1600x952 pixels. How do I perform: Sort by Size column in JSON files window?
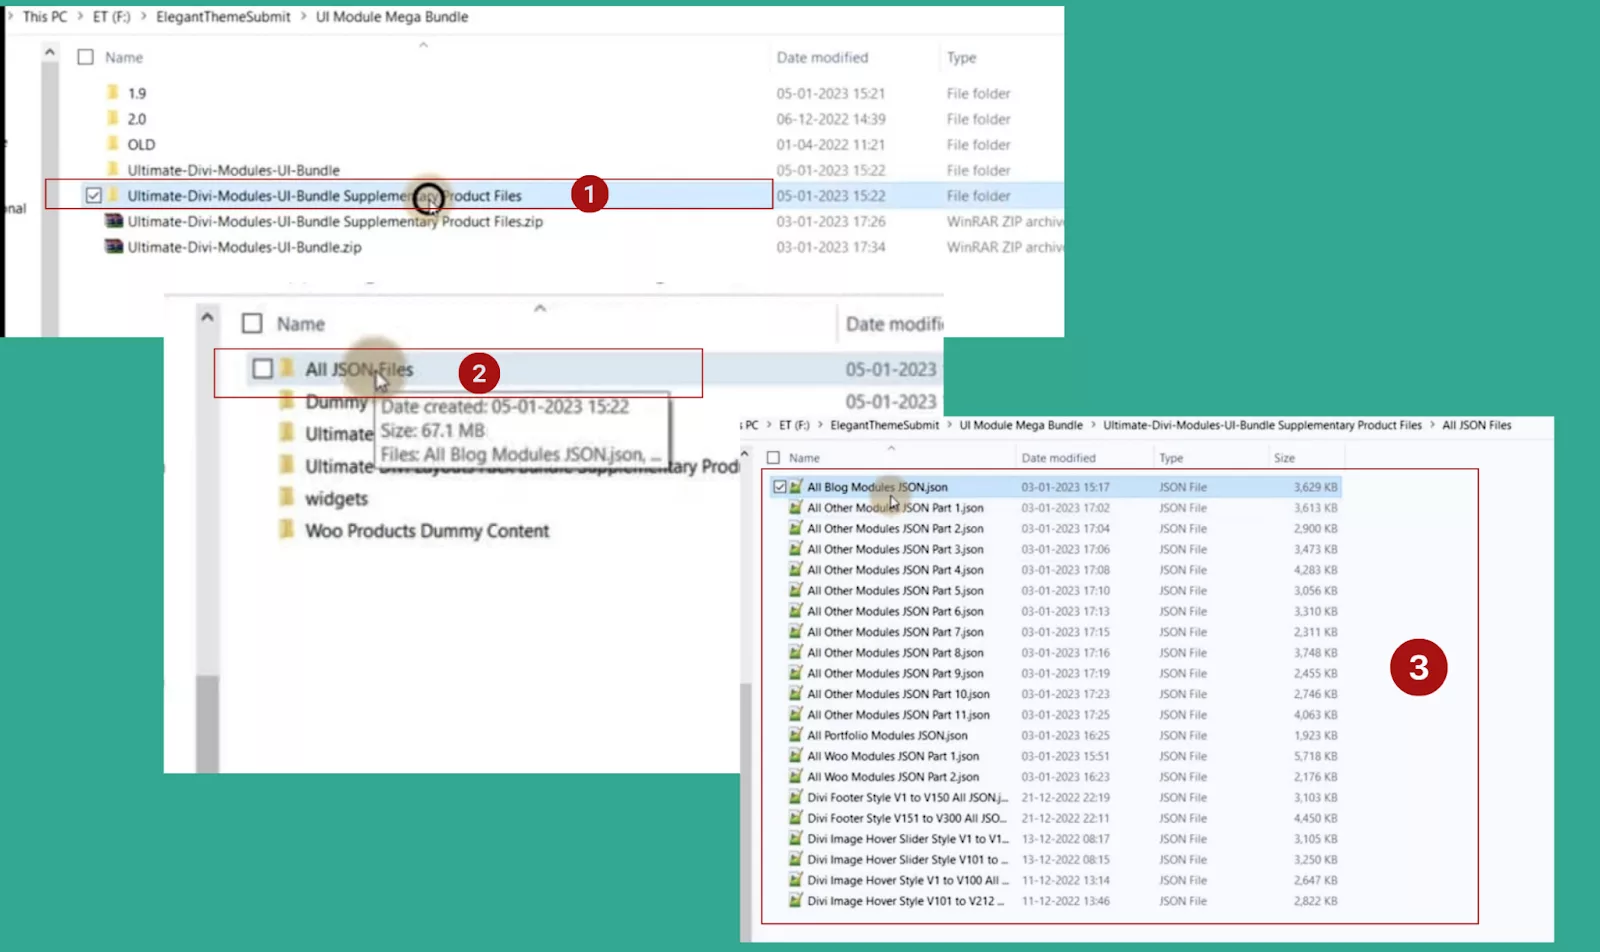(x=1284, y=458)
